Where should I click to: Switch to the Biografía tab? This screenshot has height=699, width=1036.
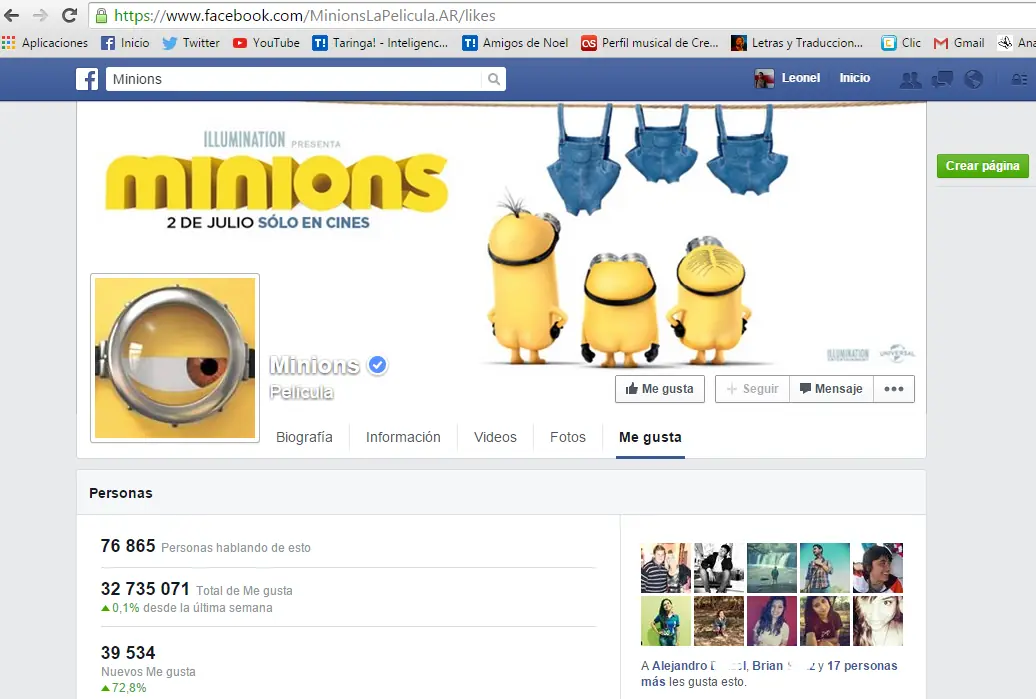[304, 437]
